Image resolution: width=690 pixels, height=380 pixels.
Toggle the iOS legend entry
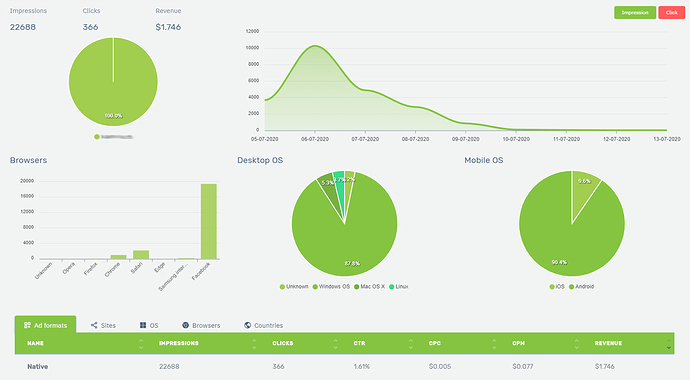tap(557, 286)
